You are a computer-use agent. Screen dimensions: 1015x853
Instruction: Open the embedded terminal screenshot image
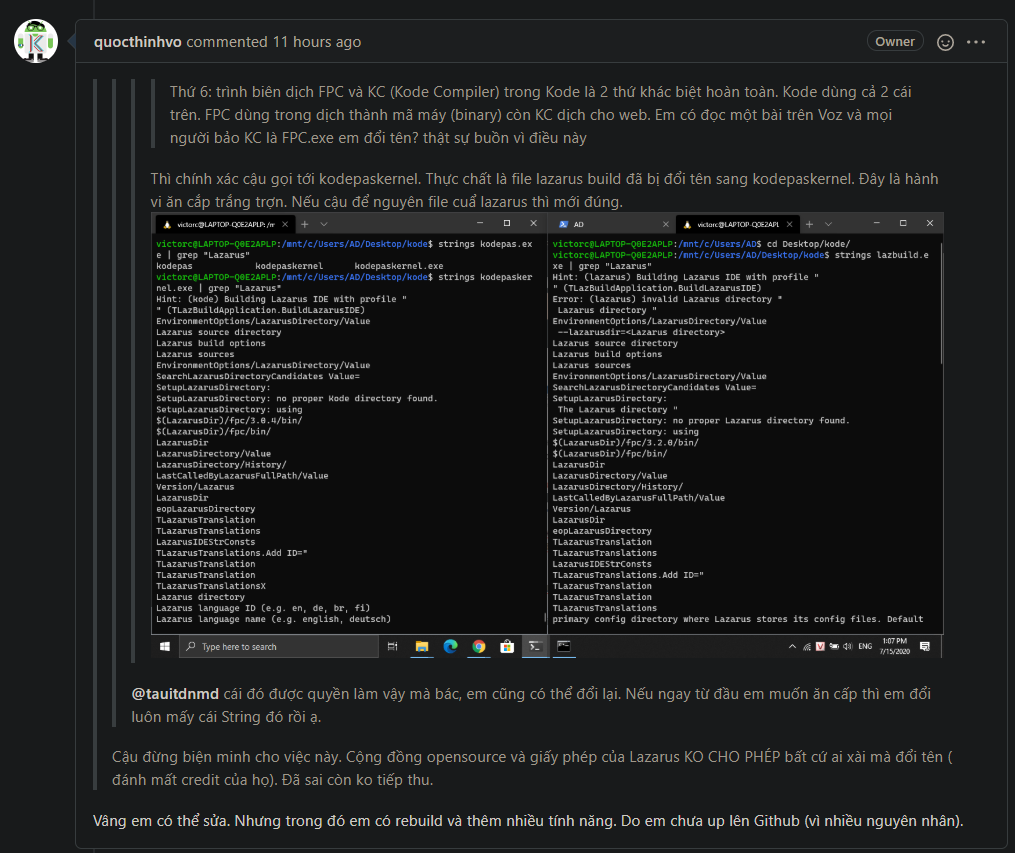[547, 435]
